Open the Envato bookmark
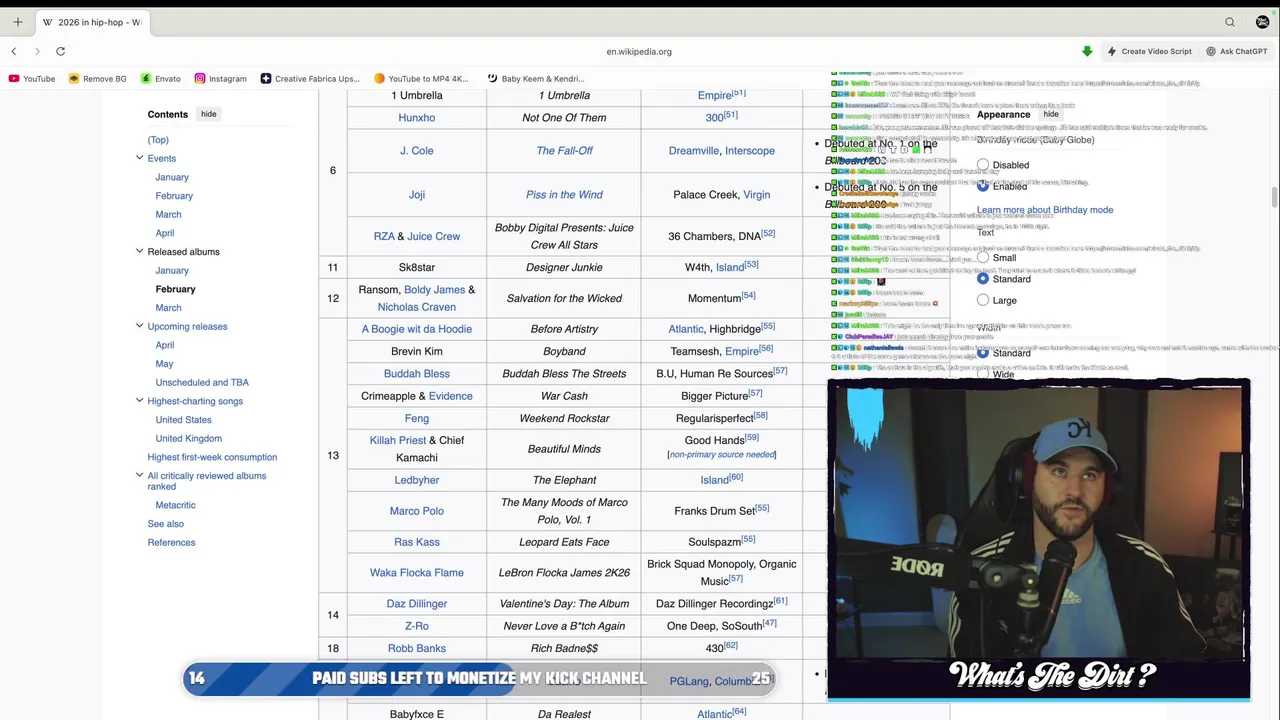 pos(160,78)
